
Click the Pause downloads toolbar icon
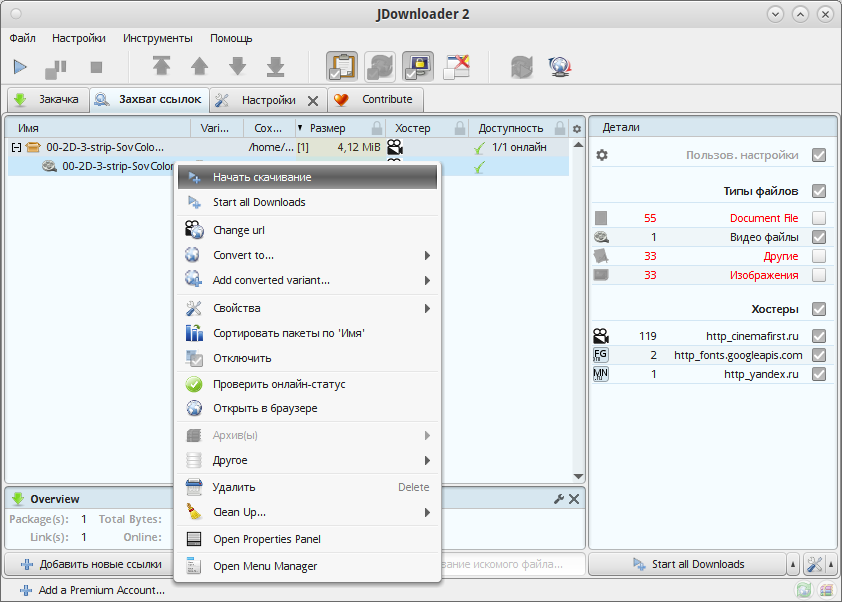click(x=56, y=68)
